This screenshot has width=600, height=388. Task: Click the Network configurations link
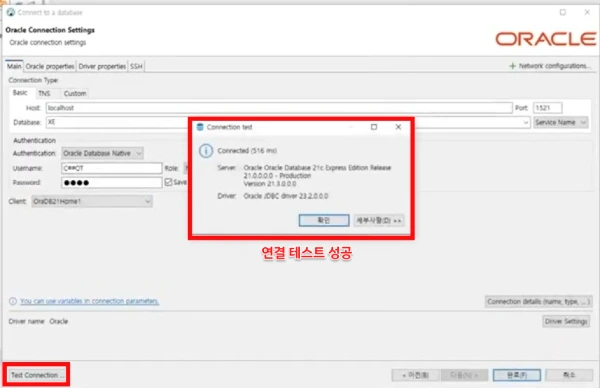[x=554, y=66]
